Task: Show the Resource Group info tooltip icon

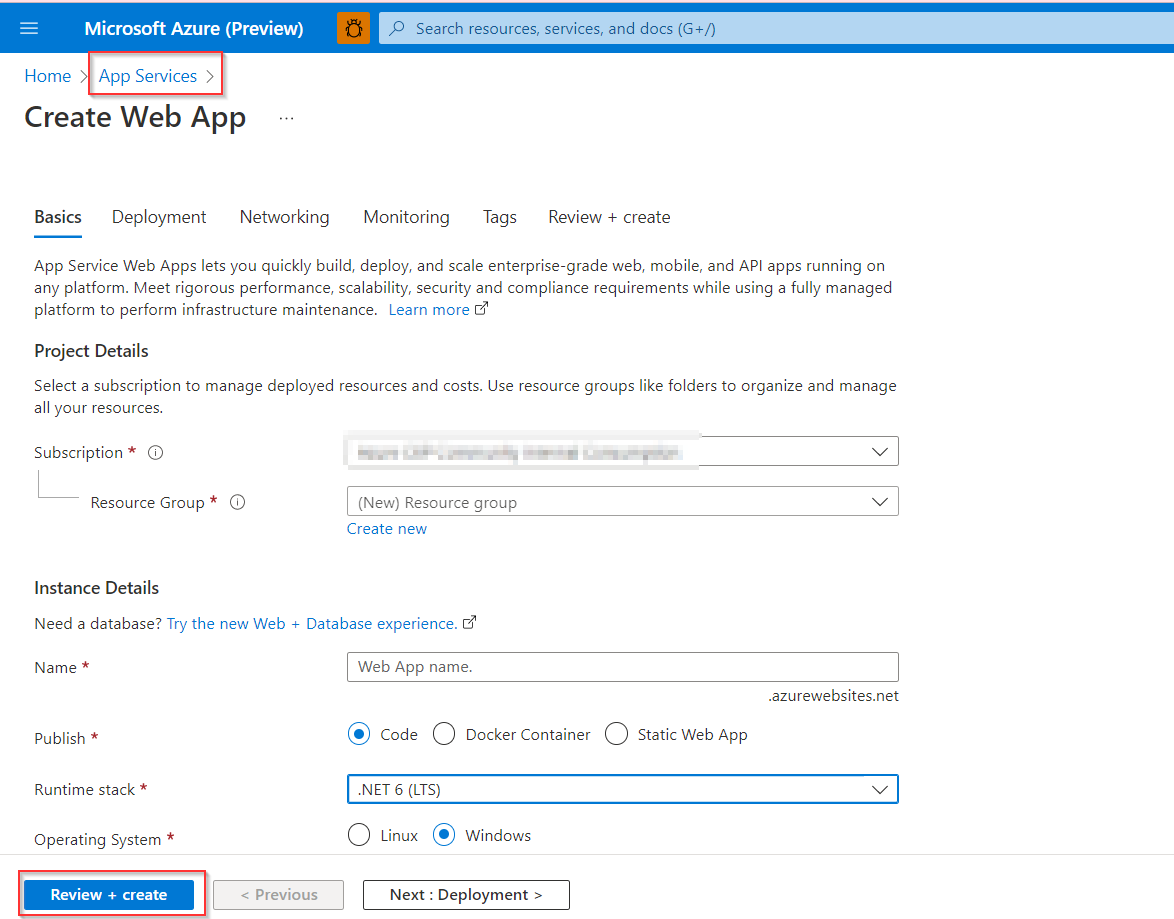Action: (237, 502)
